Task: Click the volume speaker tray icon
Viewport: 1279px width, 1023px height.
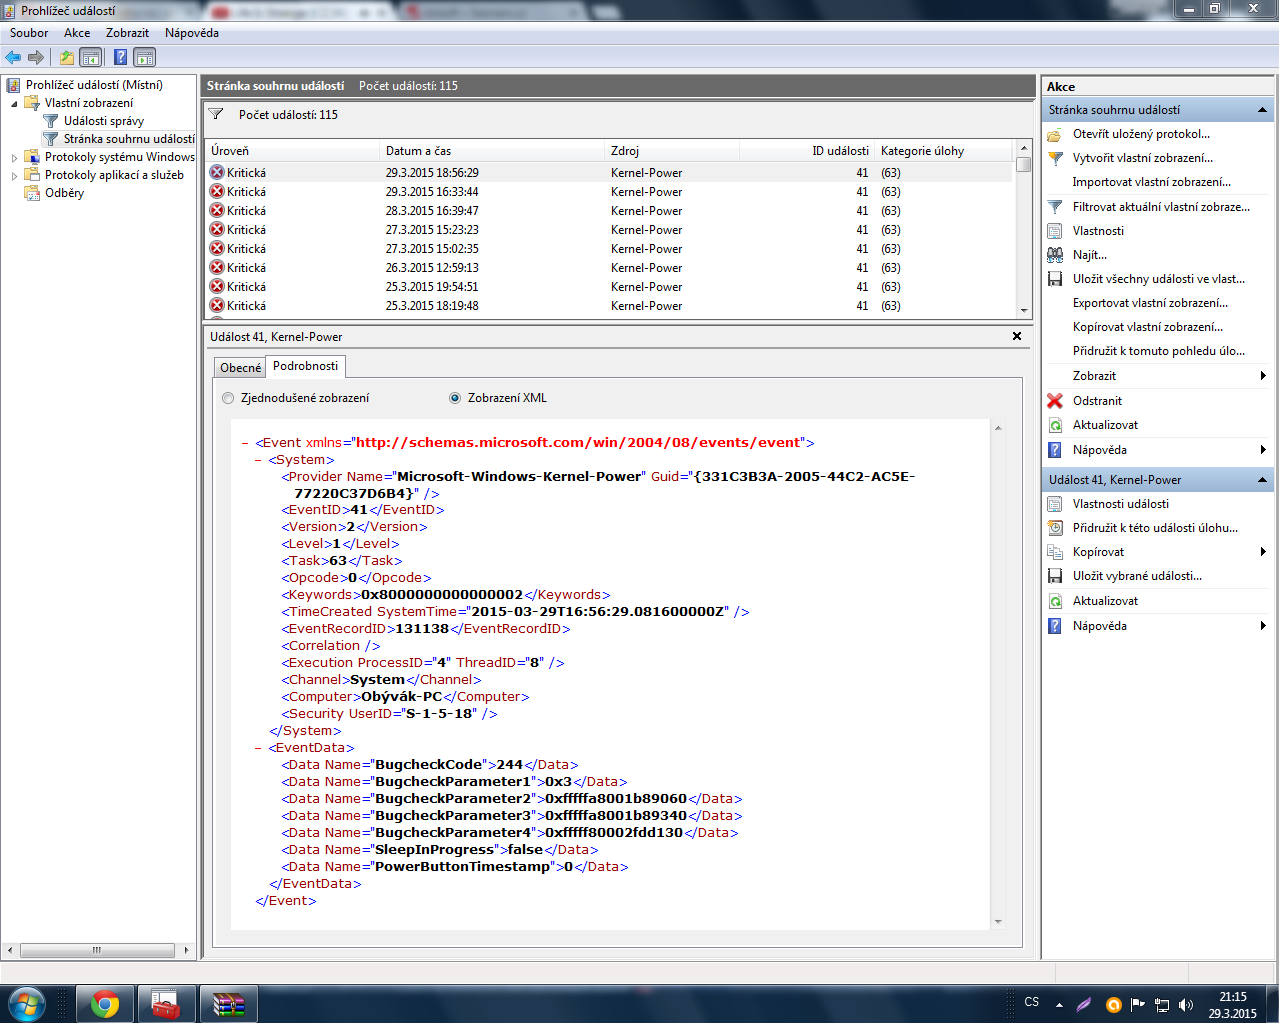Action: coord(1186,1004)
